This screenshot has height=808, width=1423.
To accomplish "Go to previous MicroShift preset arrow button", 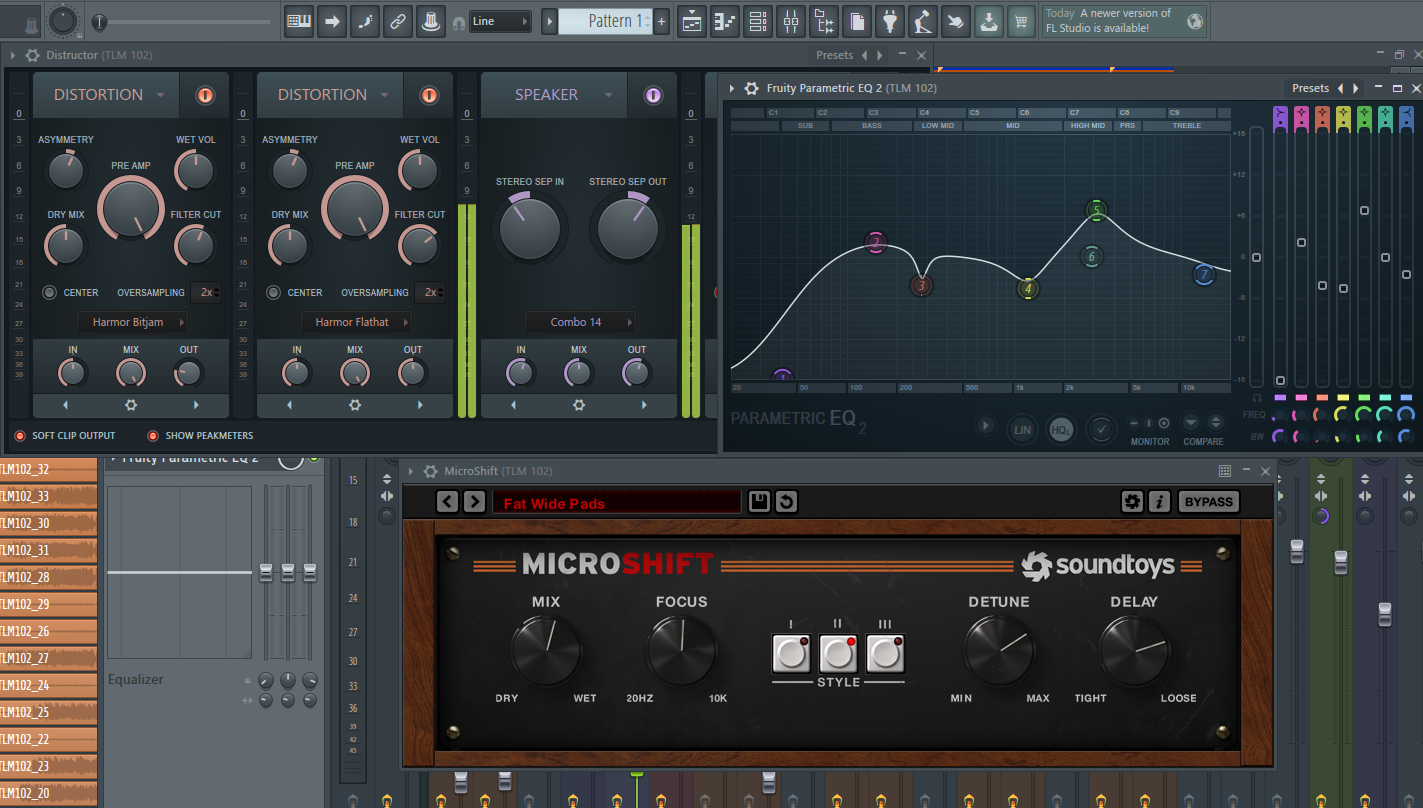I will pos(447,502).
